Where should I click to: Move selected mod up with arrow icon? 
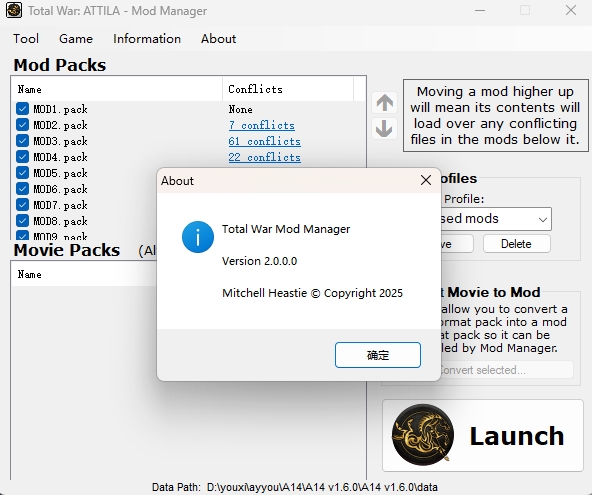384,103
